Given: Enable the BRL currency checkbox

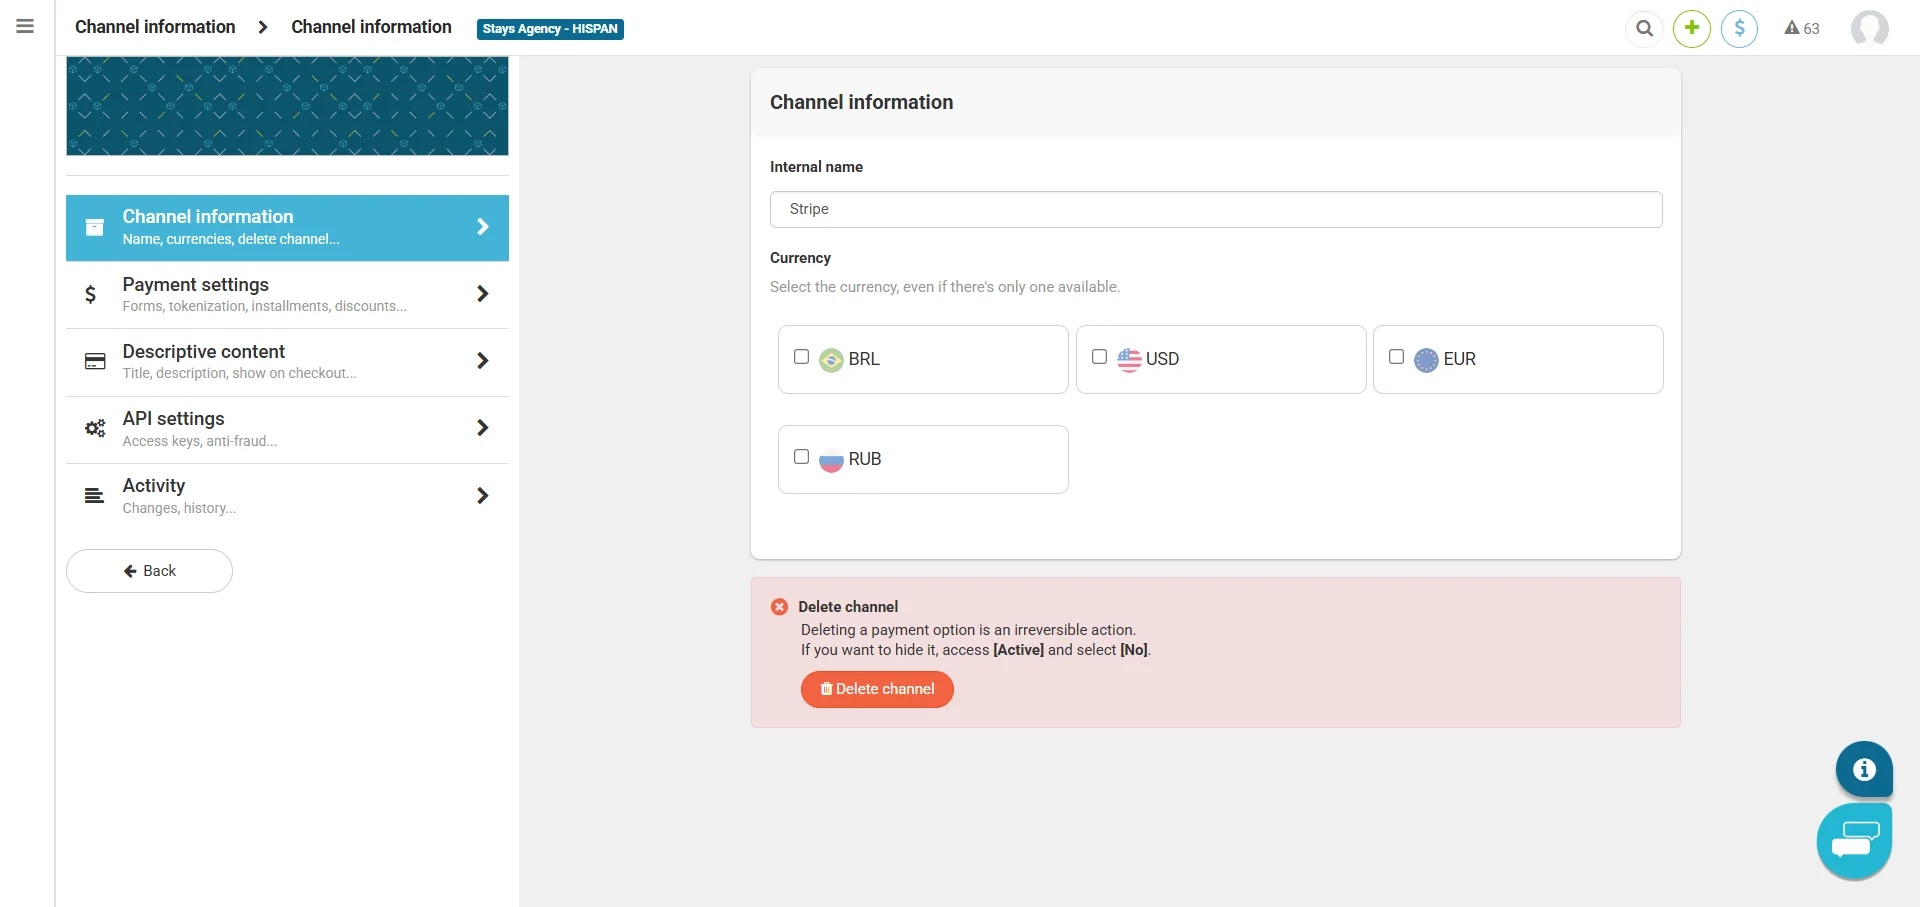Looking at the screenshot, I should pyautogui.click(x=801, y=357).
